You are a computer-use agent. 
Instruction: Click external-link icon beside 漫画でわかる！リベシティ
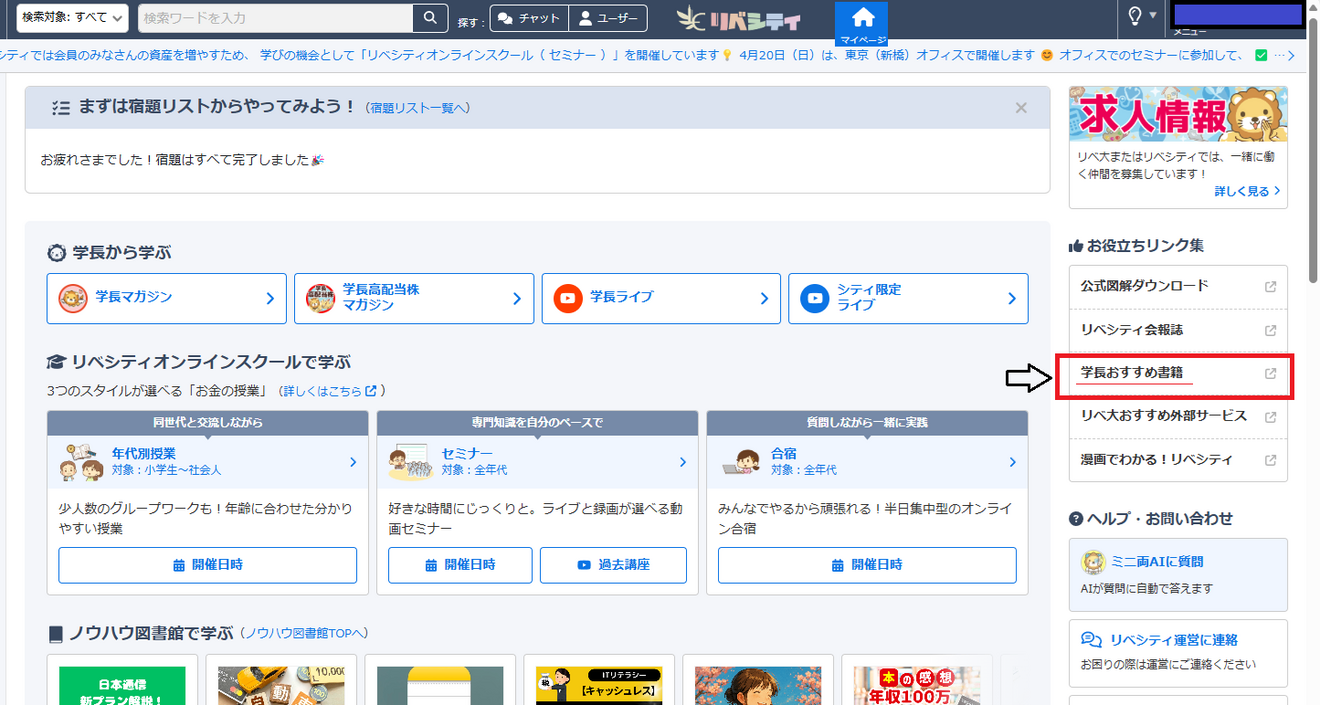coord(1270,461)
